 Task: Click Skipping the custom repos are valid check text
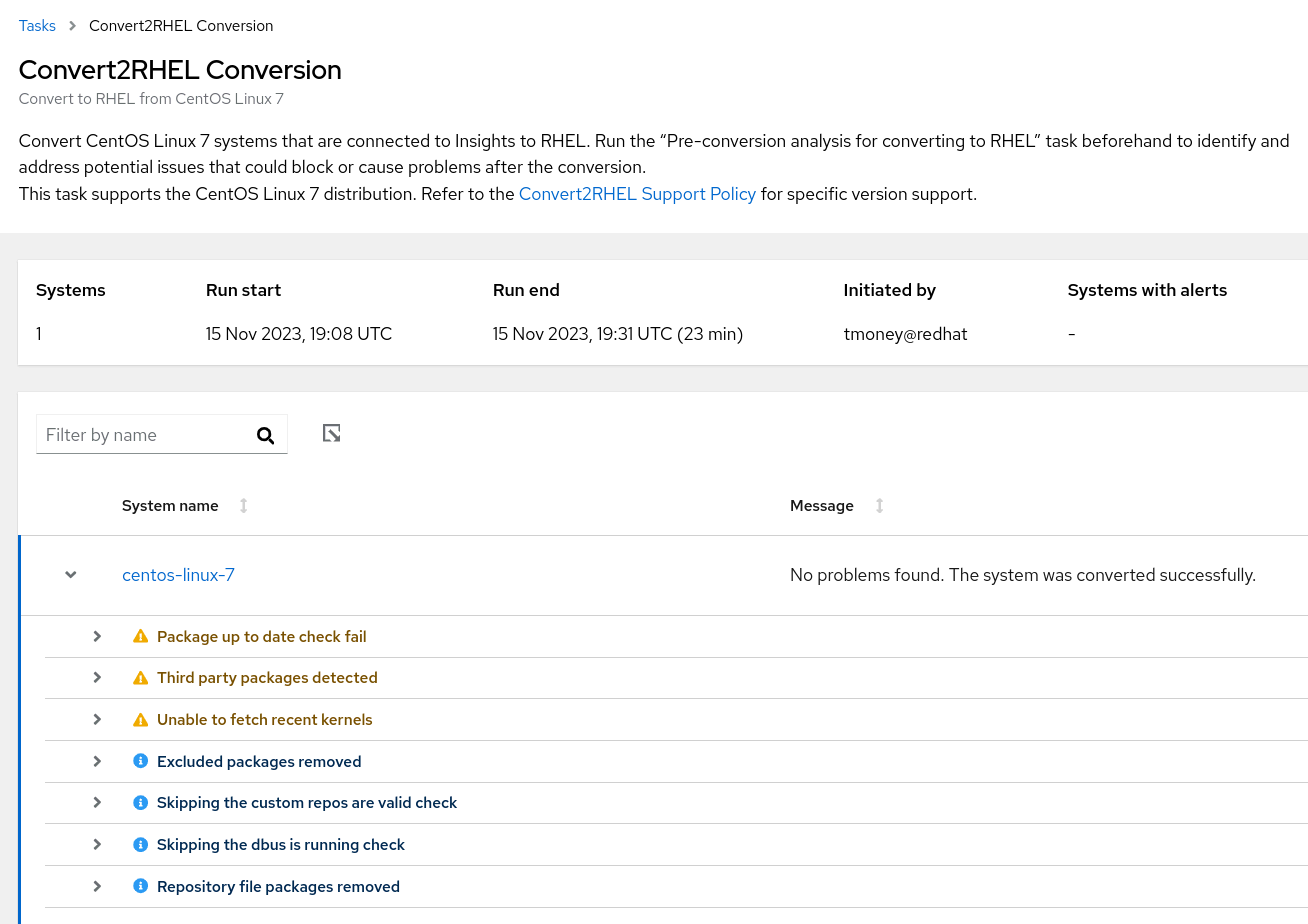(307, 803)
